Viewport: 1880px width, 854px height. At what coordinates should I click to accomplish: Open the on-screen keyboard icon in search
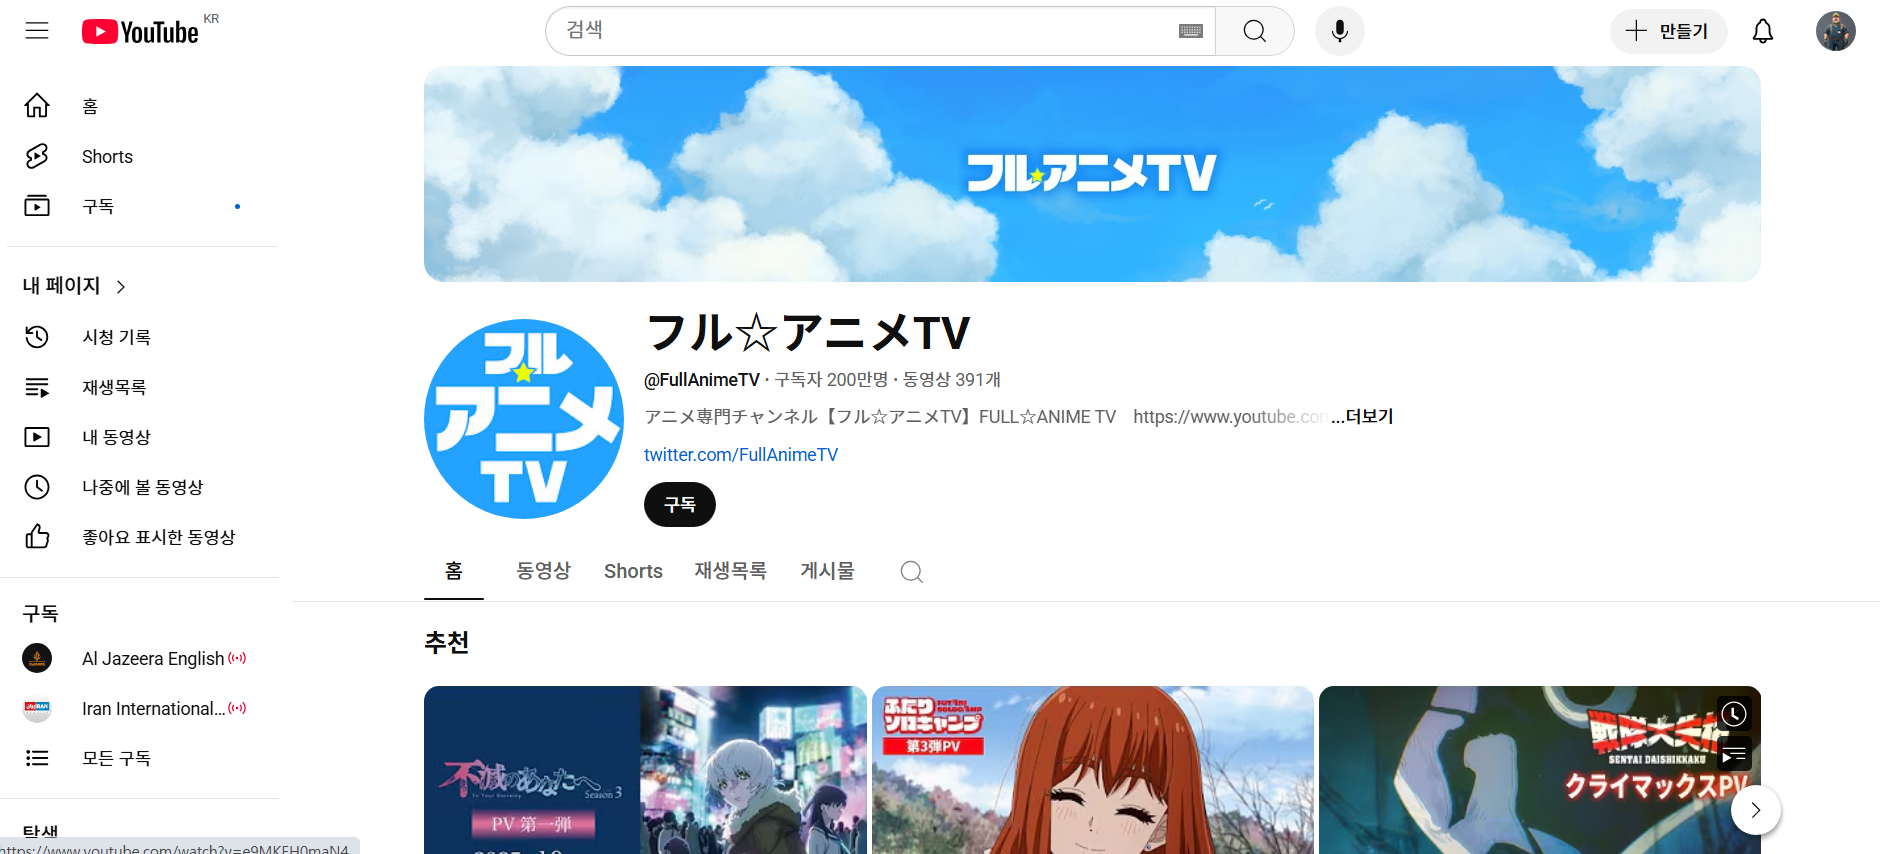click(x=1190, y=31)
